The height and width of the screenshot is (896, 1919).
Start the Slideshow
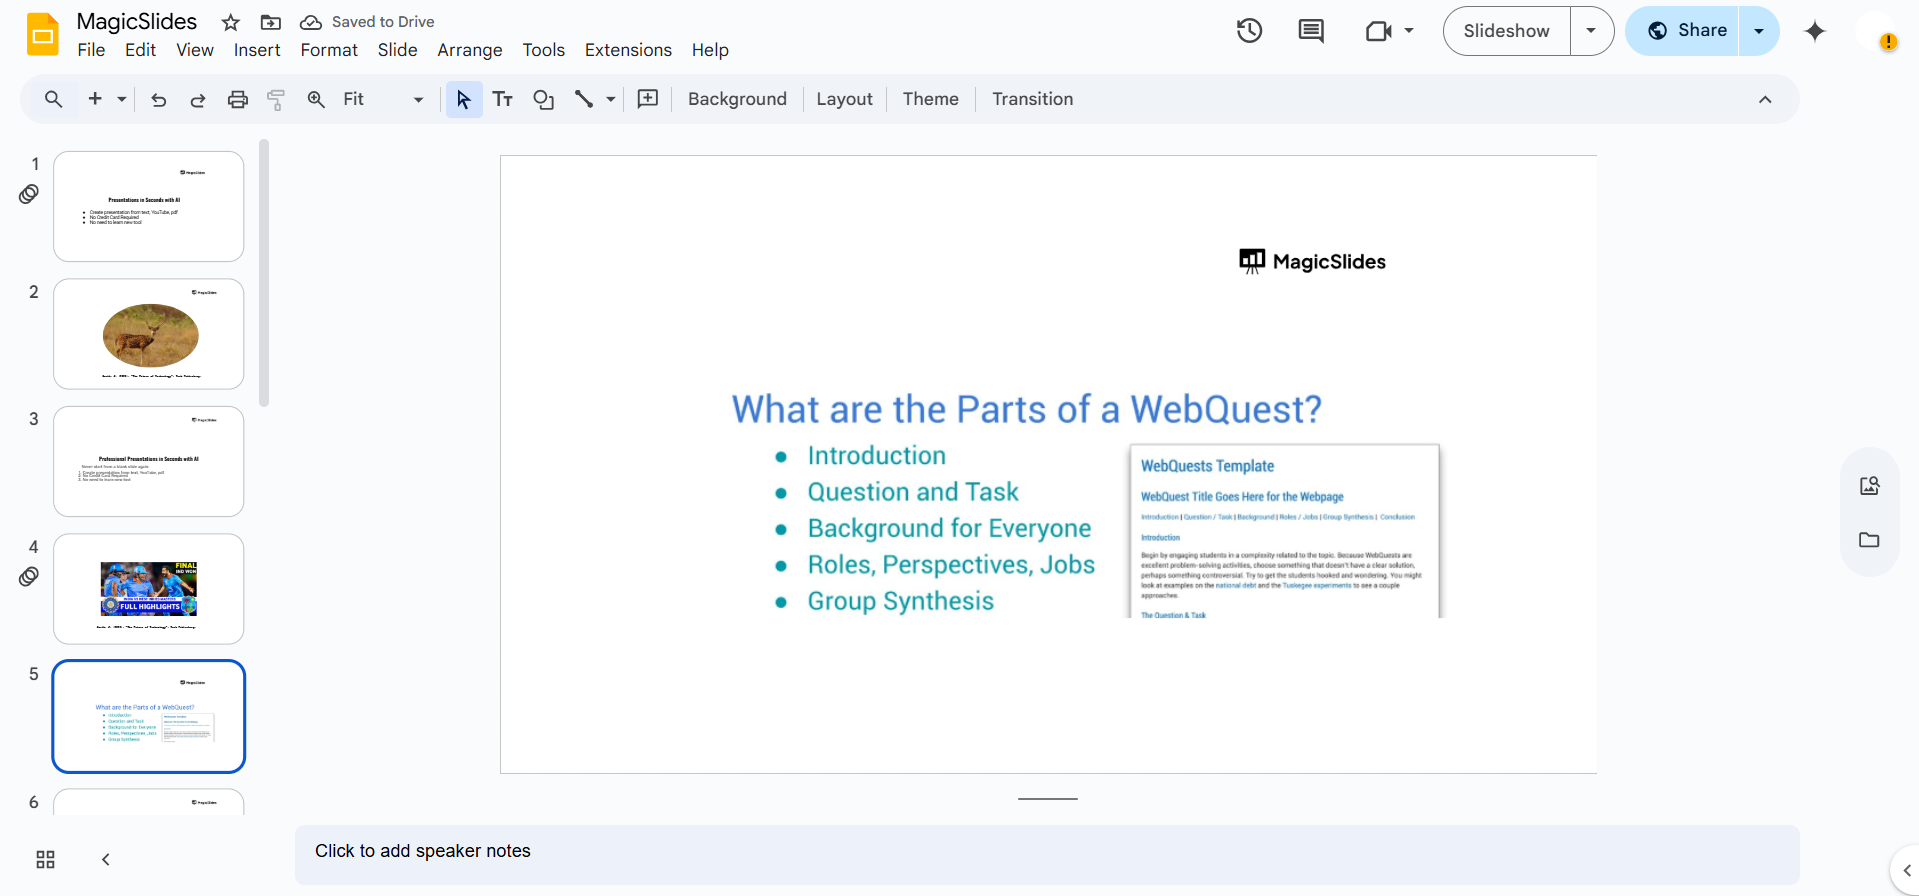tap(1506, 31)
